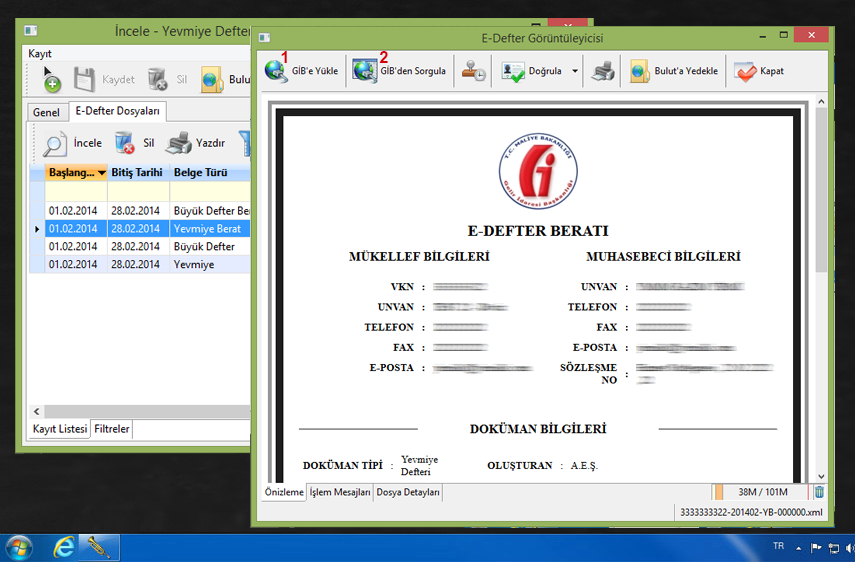855x562 pixels.
Task: Click the current row indicator arrow
Action: pyautogui.click(x=38, y=229)
